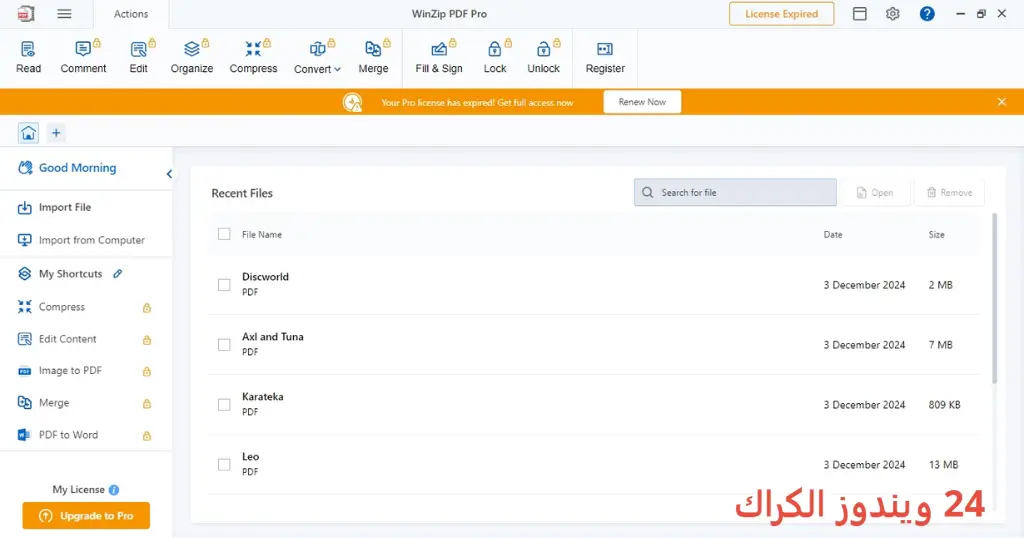Open the Convert dropdown

(317, 57)
